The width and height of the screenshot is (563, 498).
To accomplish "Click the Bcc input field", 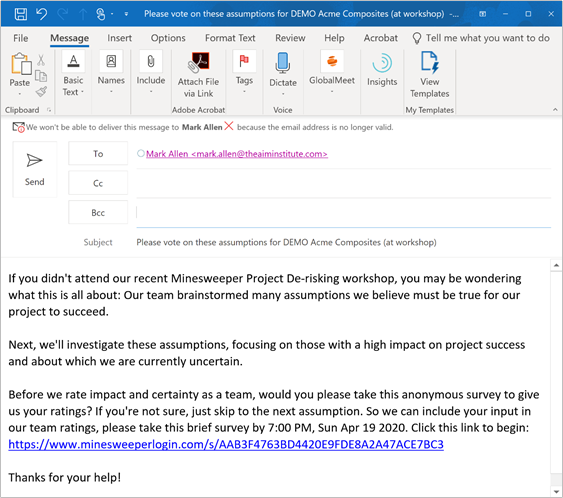I will click(344, 213).
